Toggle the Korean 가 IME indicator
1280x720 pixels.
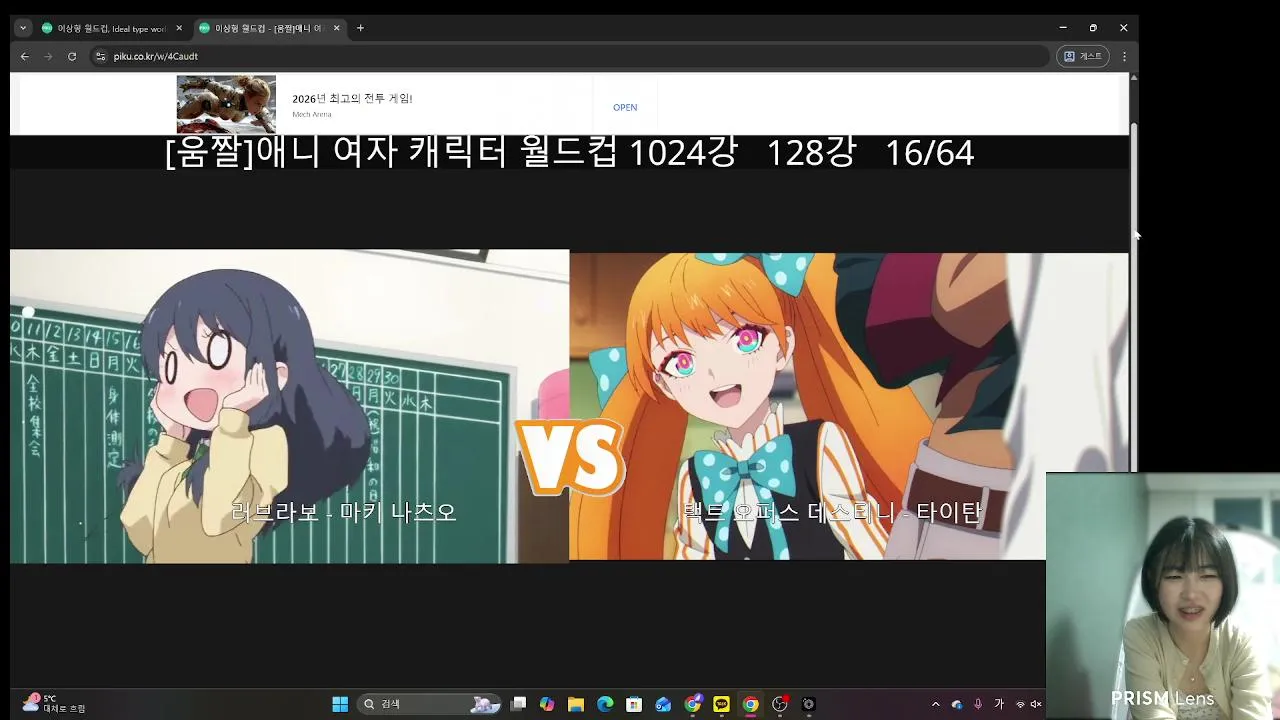[x=999, y=704]
